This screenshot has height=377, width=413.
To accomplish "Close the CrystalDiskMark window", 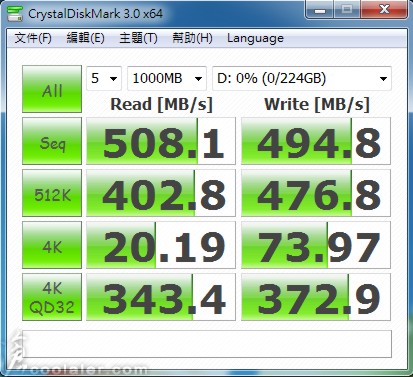I will point(384,10).
